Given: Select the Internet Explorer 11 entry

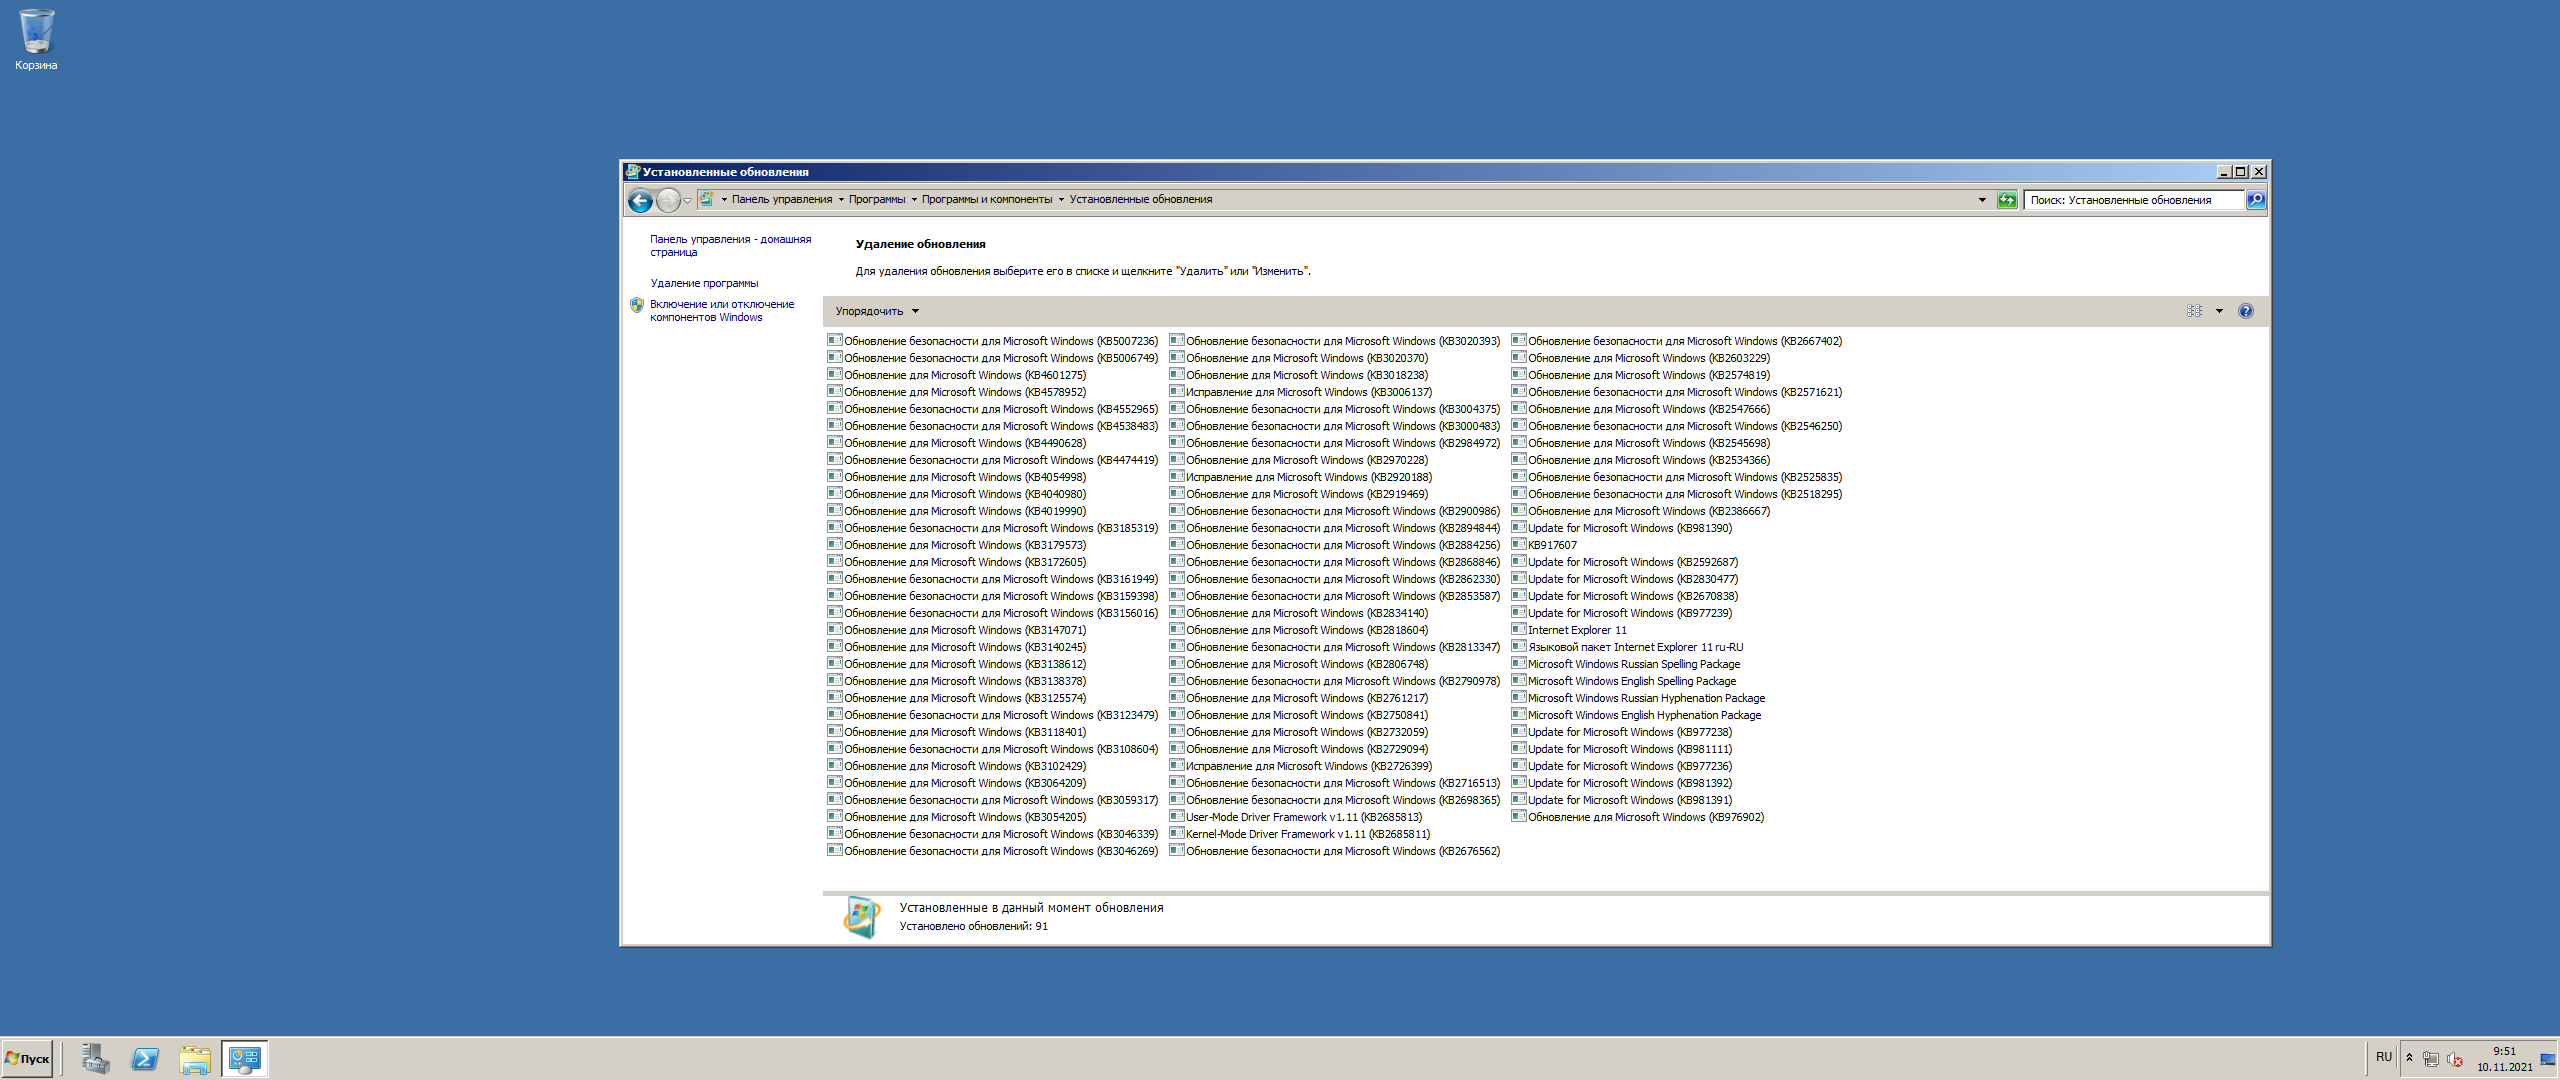Looking at the screenshot, I should [1569, 630].
